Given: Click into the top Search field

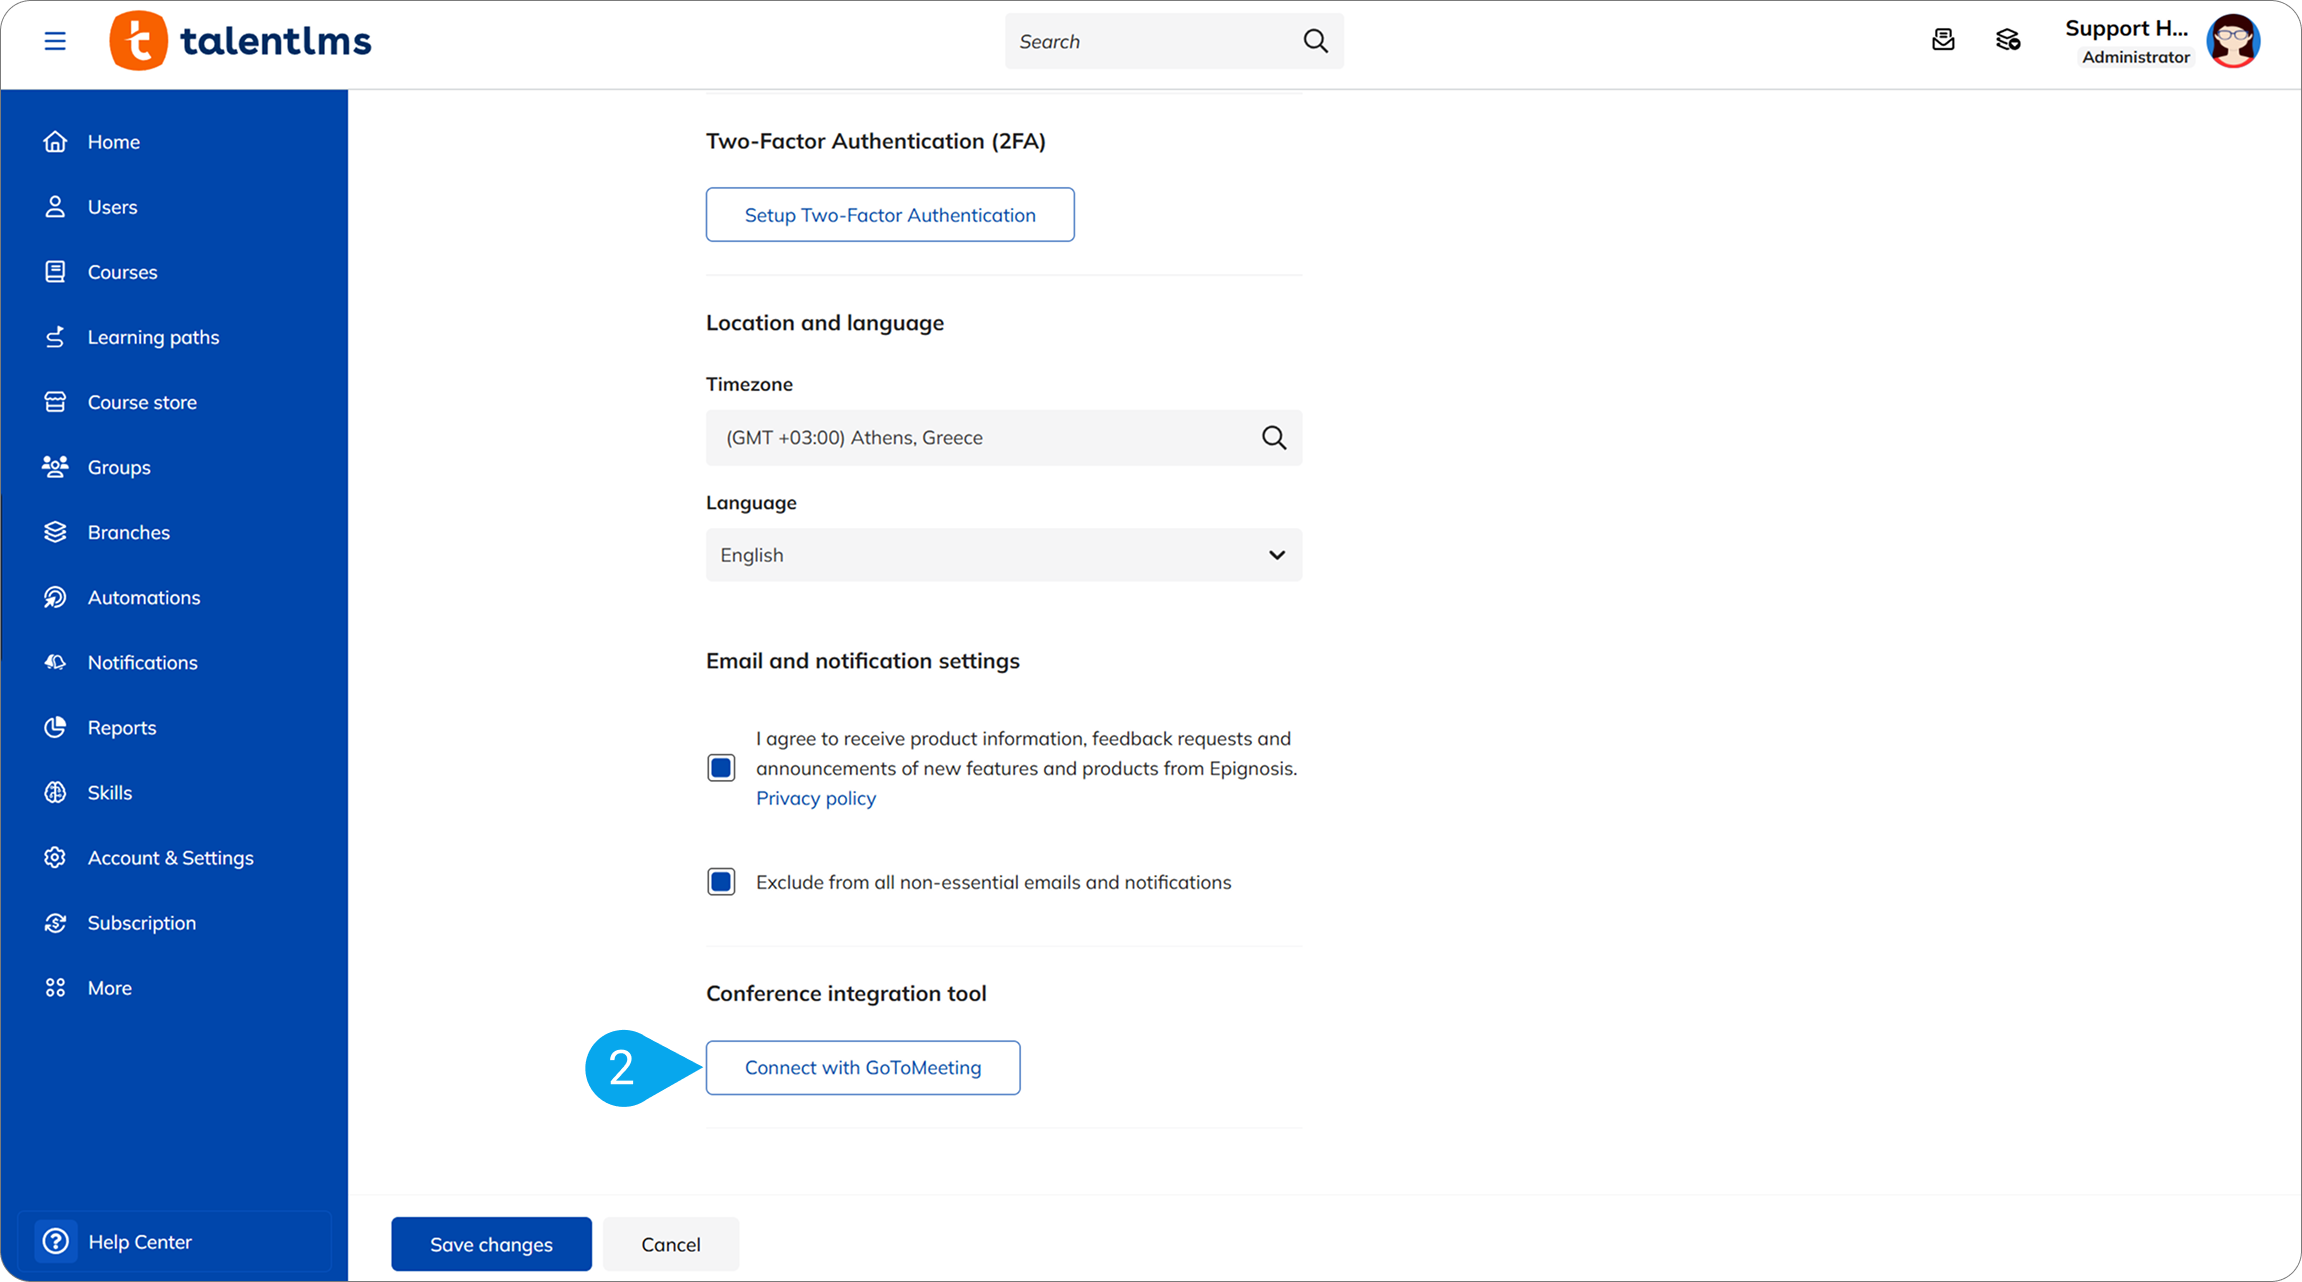Looking at the screenshot, I should coord(1150,41).
